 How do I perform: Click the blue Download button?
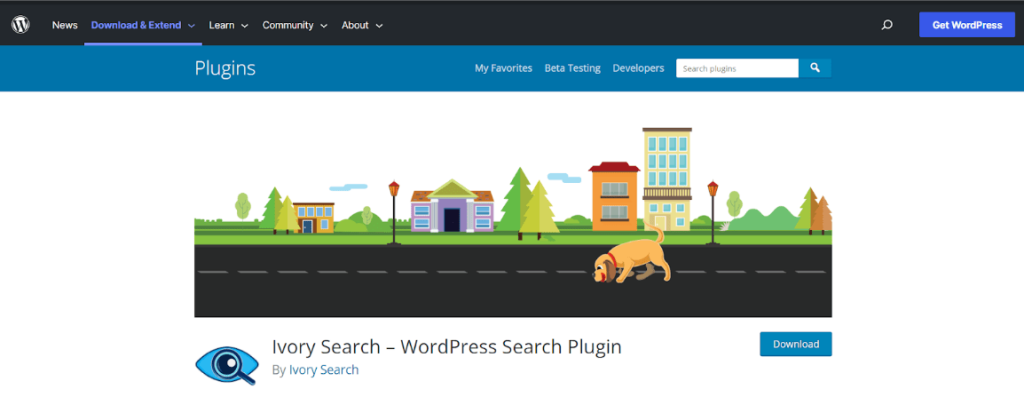pos(795,344)
